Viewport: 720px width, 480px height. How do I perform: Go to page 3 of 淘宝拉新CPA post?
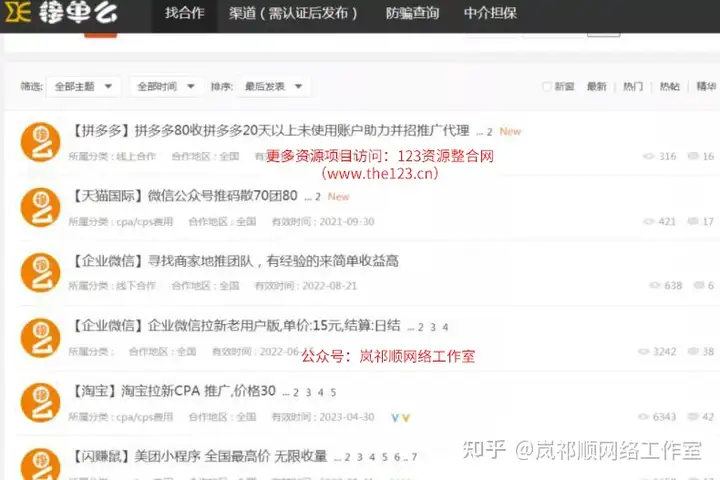coord(309,393)
